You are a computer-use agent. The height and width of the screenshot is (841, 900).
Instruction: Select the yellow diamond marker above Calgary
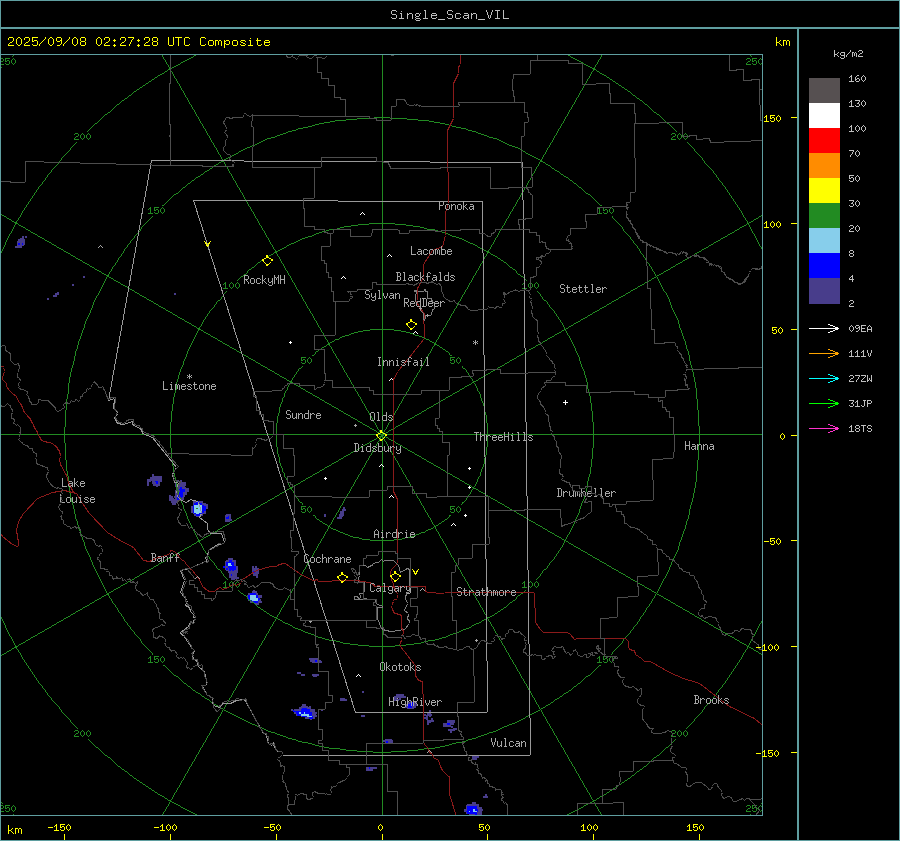click(395, 576)
